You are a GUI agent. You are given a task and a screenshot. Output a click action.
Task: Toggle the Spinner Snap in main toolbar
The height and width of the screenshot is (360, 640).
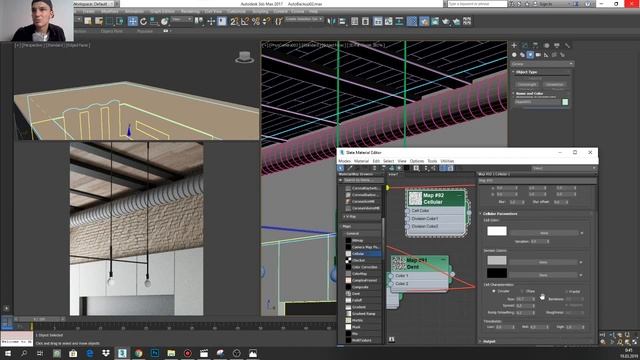(266, 21)
